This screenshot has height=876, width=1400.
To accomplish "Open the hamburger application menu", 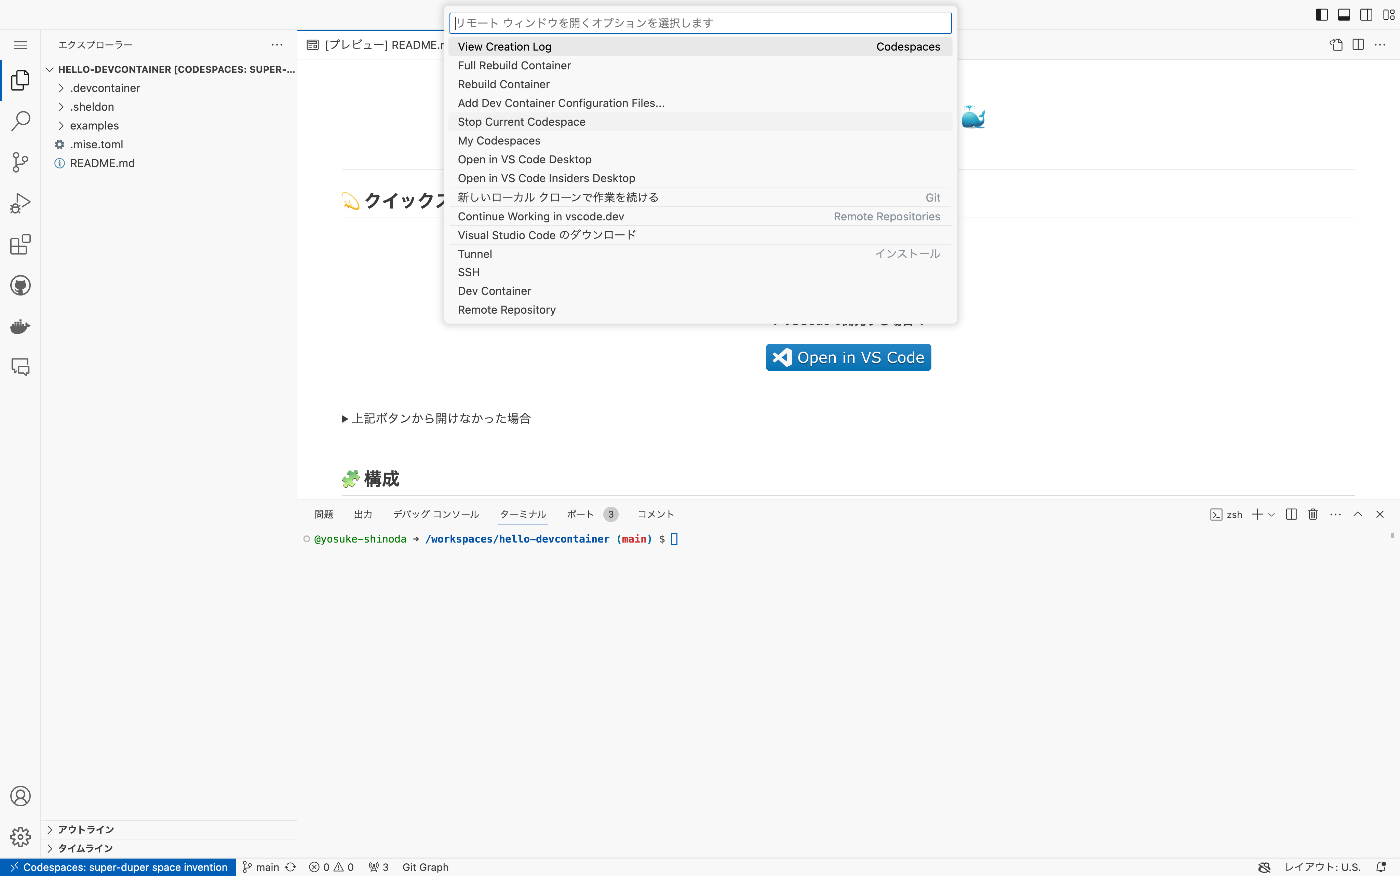I will coord(20,45).
